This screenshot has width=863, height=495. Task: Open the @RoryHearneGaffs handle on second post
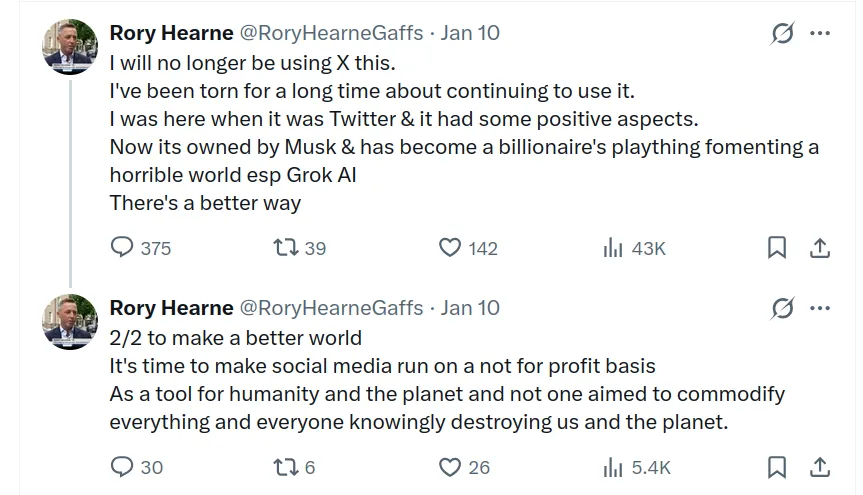[332, 308]
